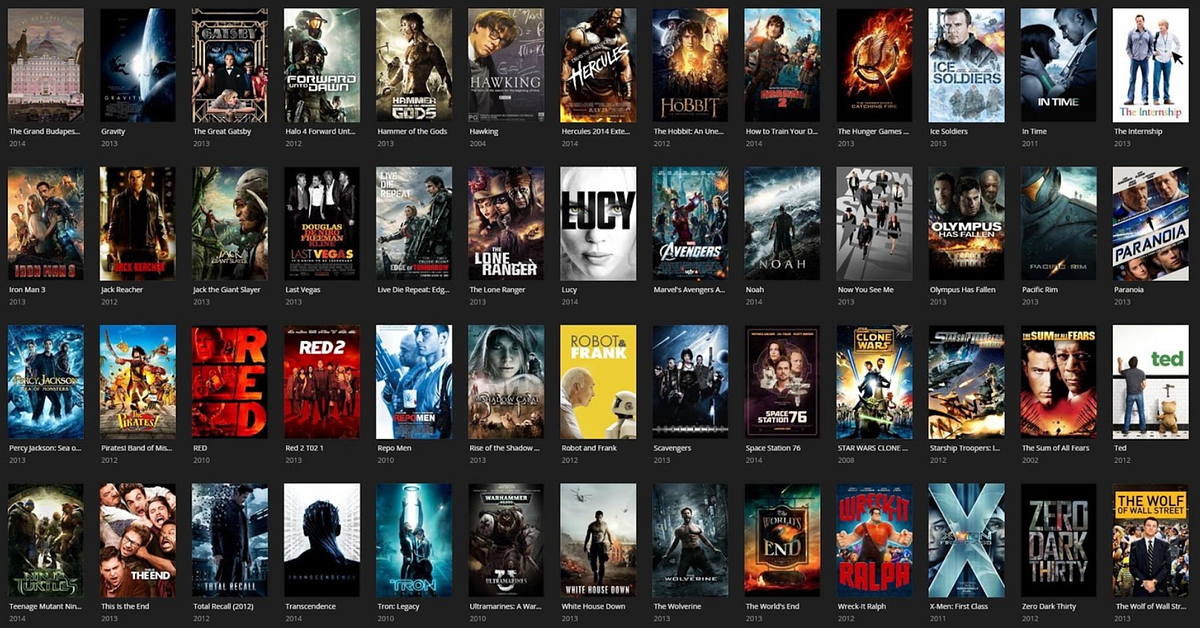Select Olympus Has Fallen poster
Screen dimensions: 1200x628
pyautogui.click(x=966, y=223)
